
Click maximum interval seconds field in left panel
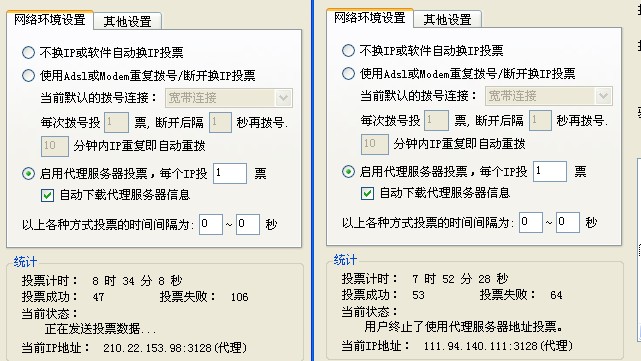point(248,224)
